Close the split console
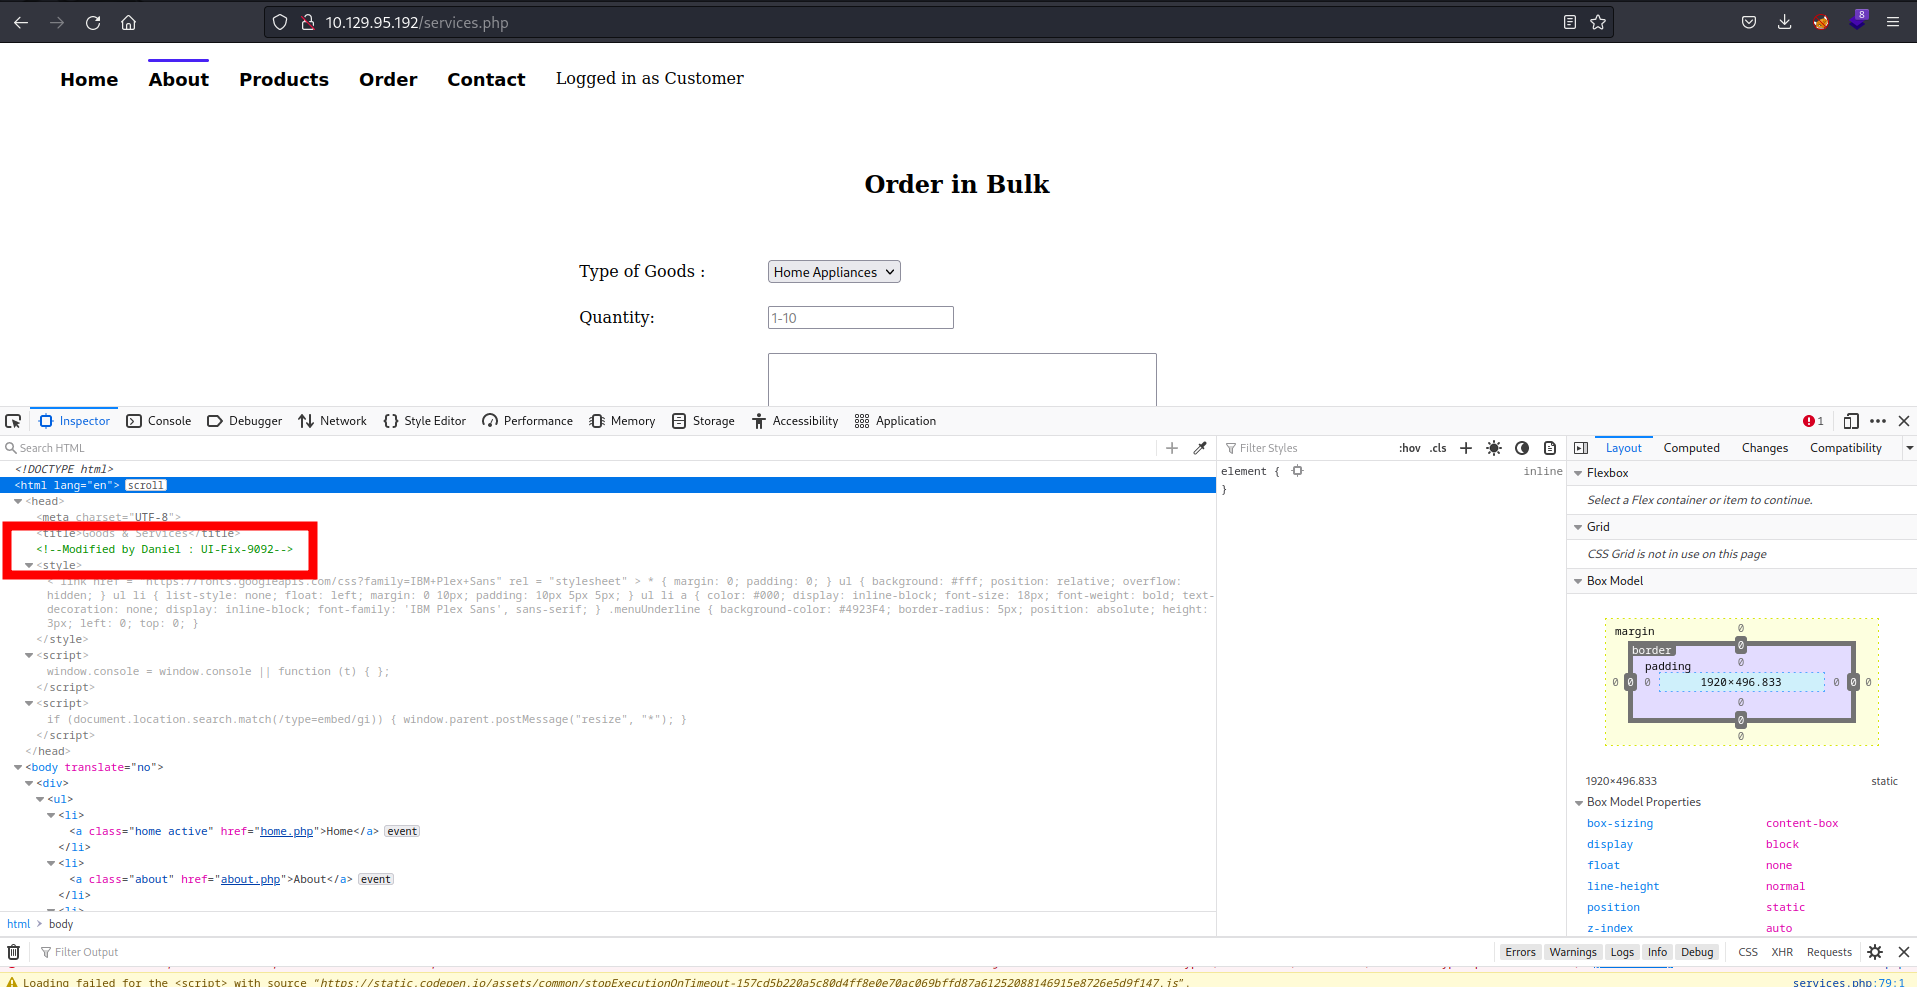 tap(1904, 952)
